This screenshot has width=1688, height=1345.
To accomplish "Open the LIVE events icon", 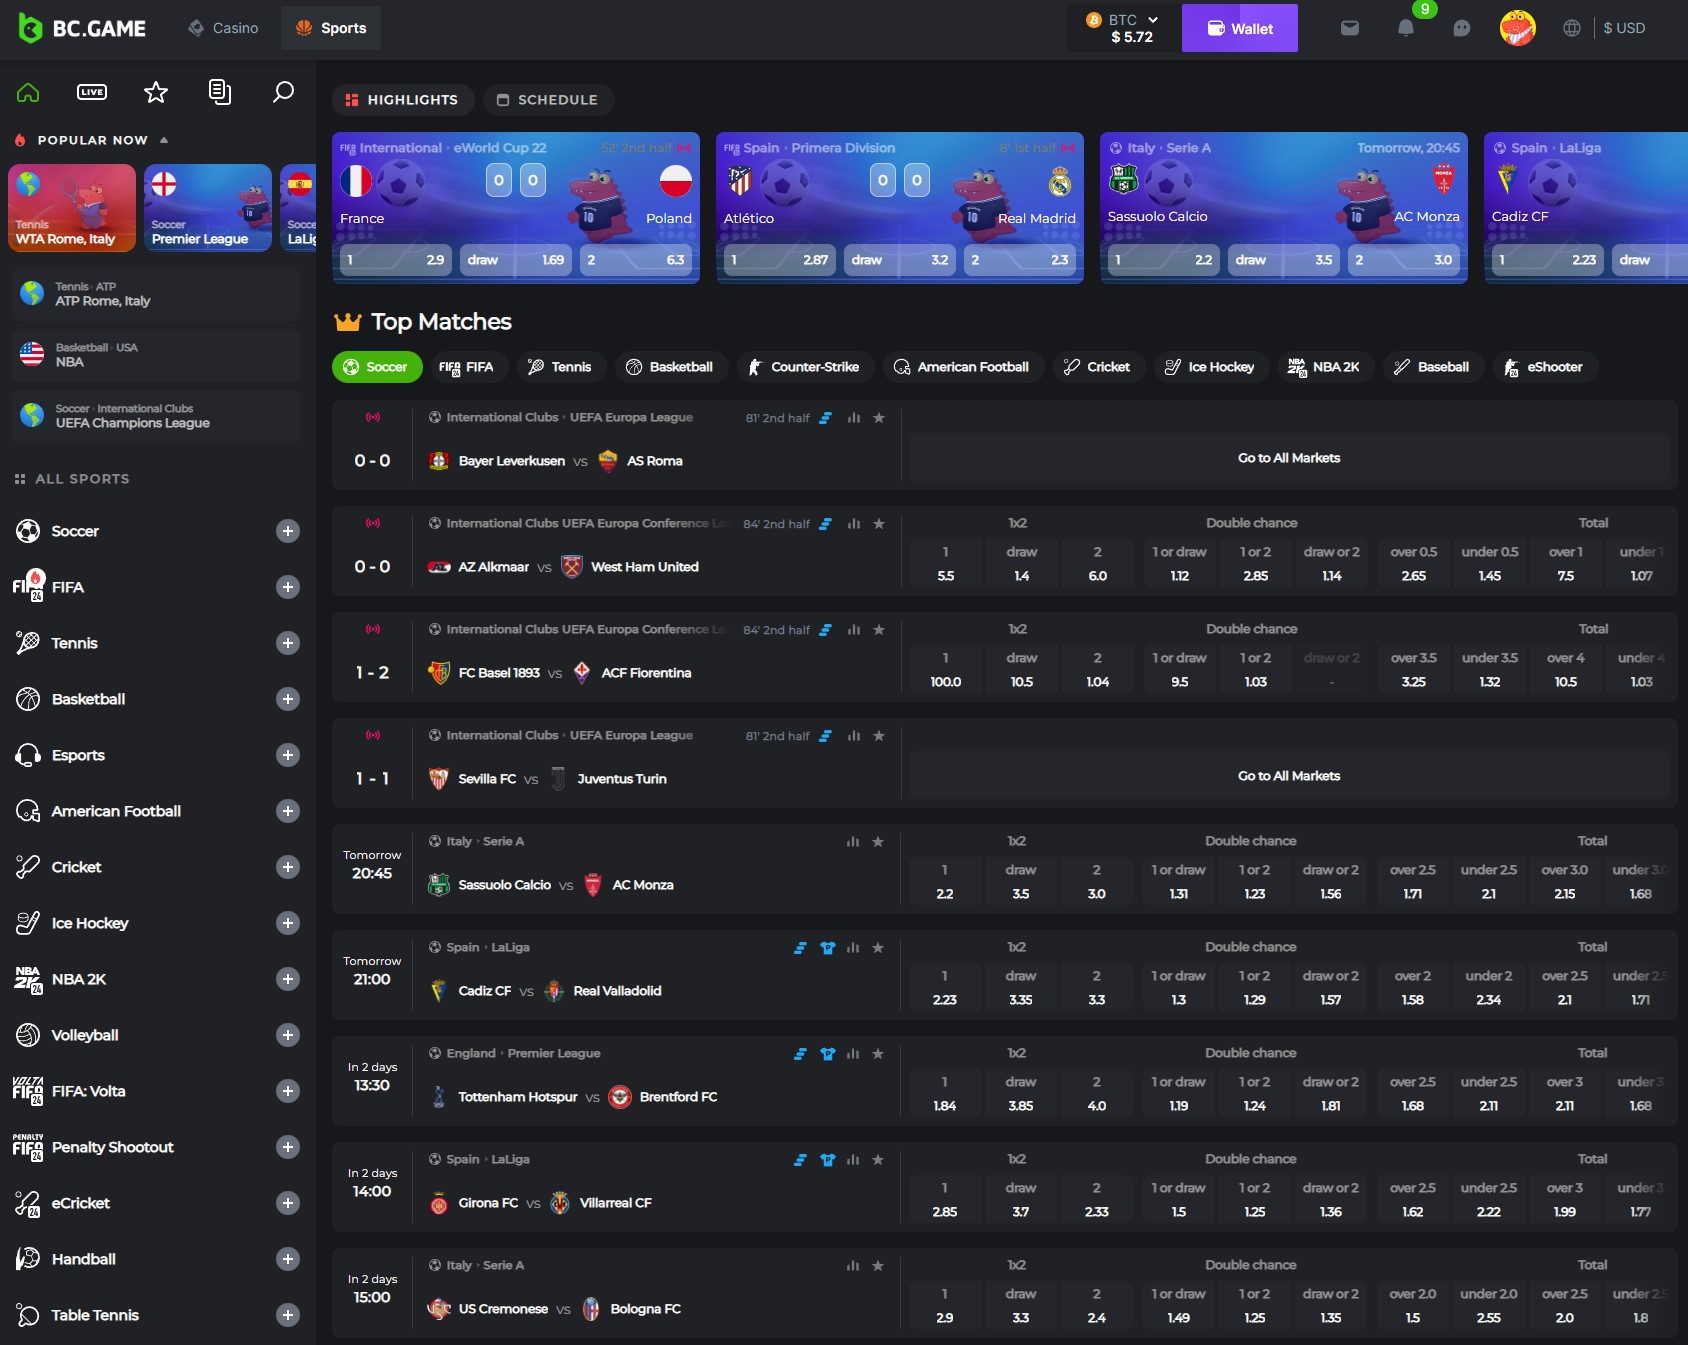I will [x=92, y=92].
